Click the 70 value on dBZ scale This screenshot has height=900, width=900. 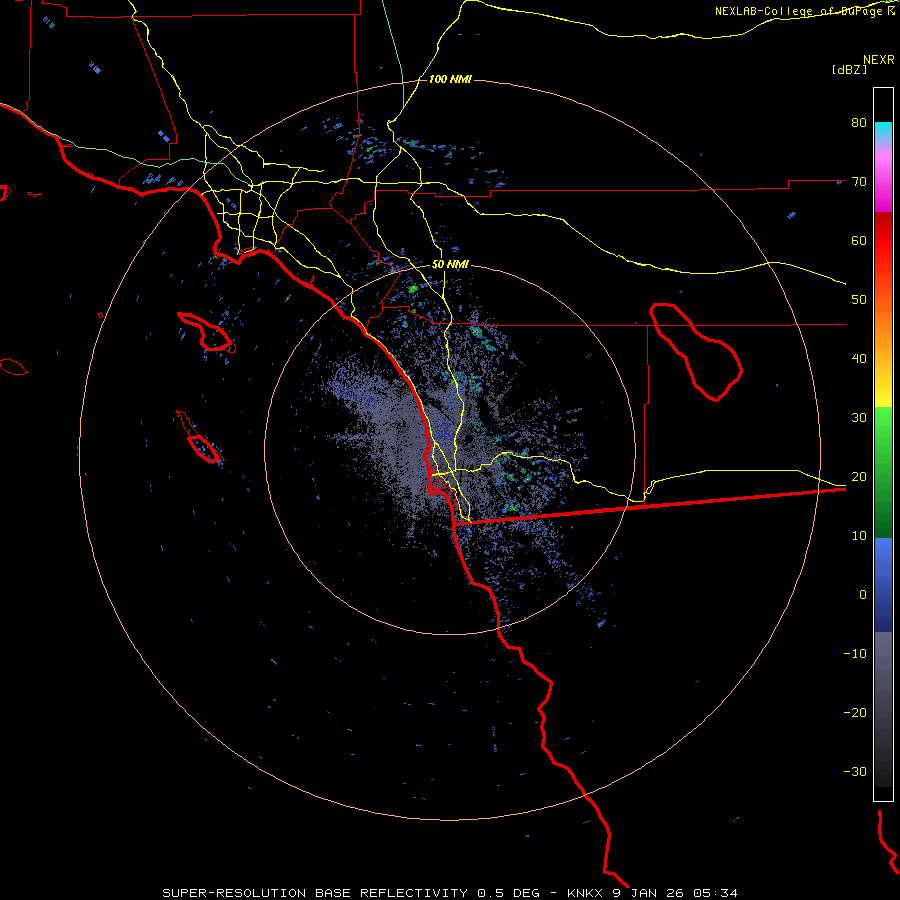[859, 181]
